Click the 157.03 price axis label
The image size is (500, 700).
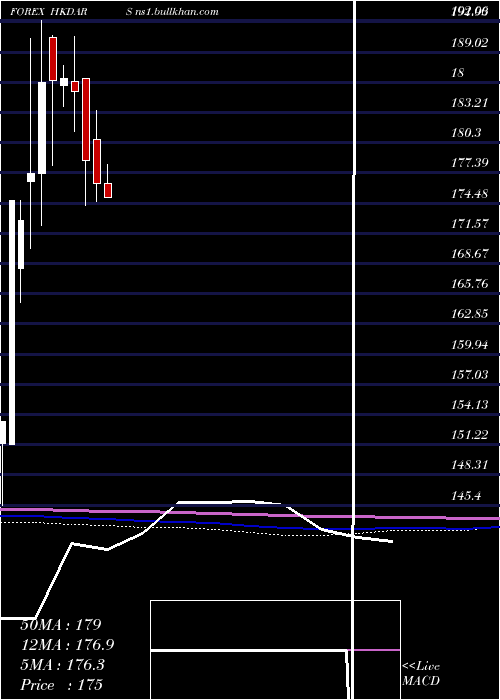point(470,374)
